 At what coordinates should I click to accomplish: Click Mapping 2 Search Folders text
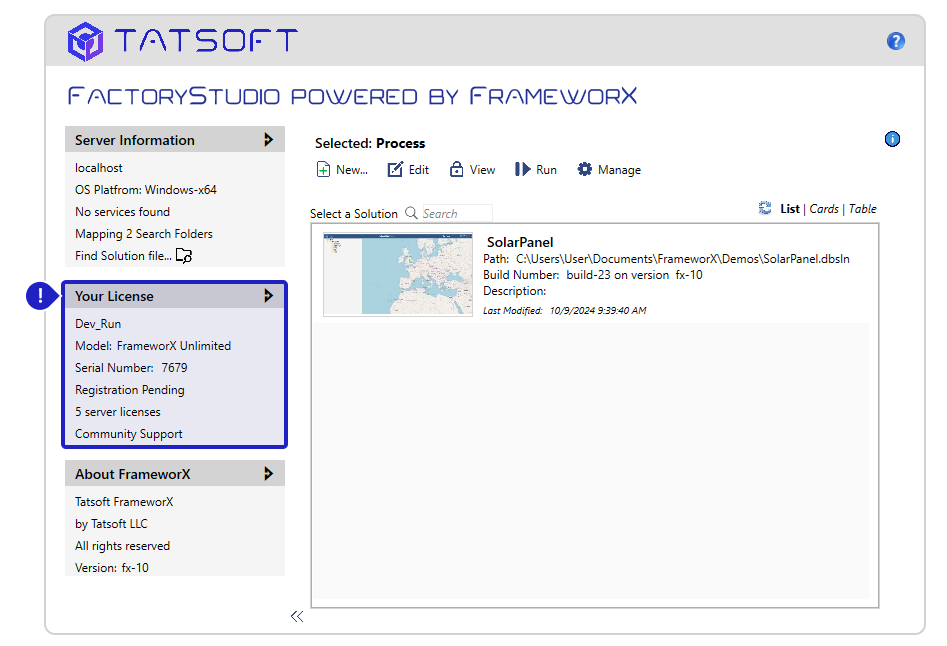coord(144,234)
